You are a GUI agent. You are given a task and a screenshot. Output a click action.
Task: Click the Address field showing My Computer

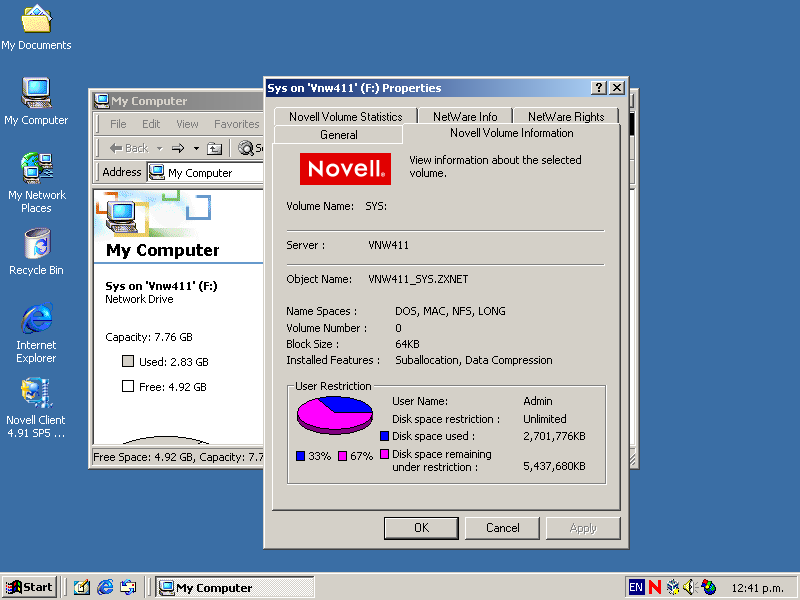205,172
